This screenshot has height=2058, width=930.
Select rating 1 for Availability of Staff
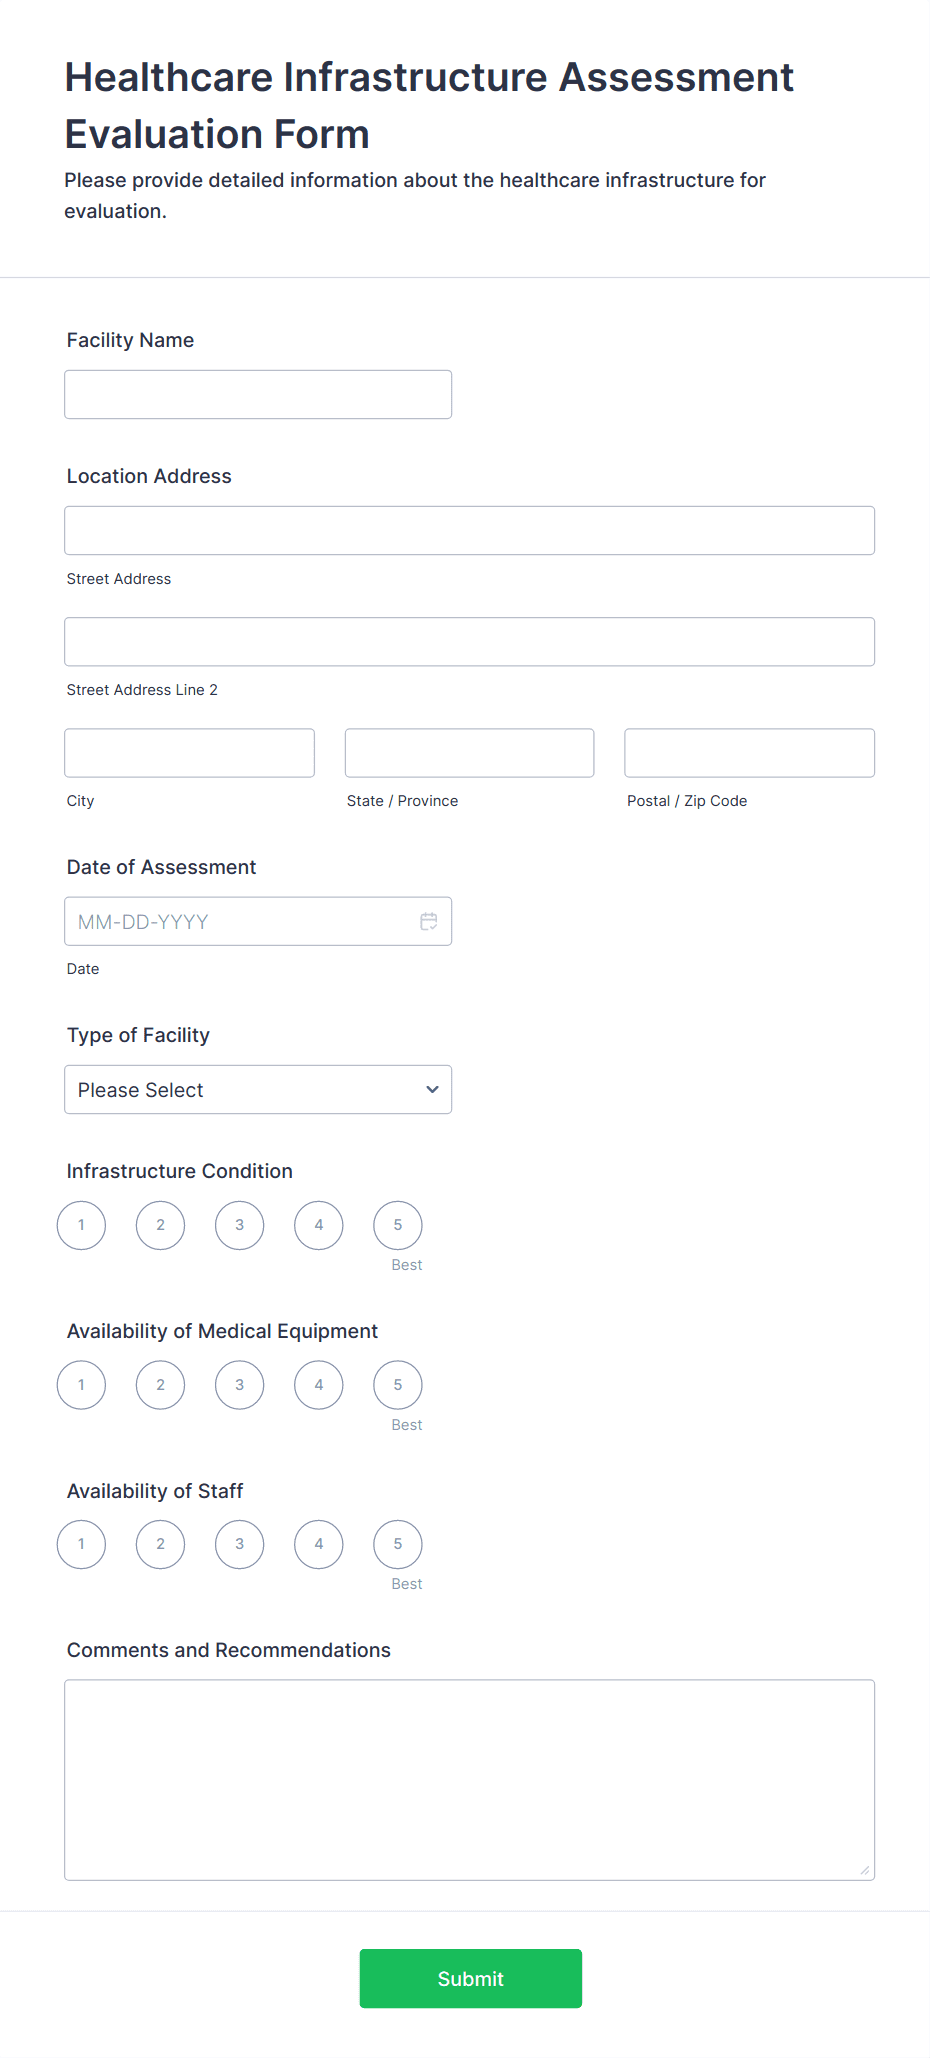click(81, 1544)
